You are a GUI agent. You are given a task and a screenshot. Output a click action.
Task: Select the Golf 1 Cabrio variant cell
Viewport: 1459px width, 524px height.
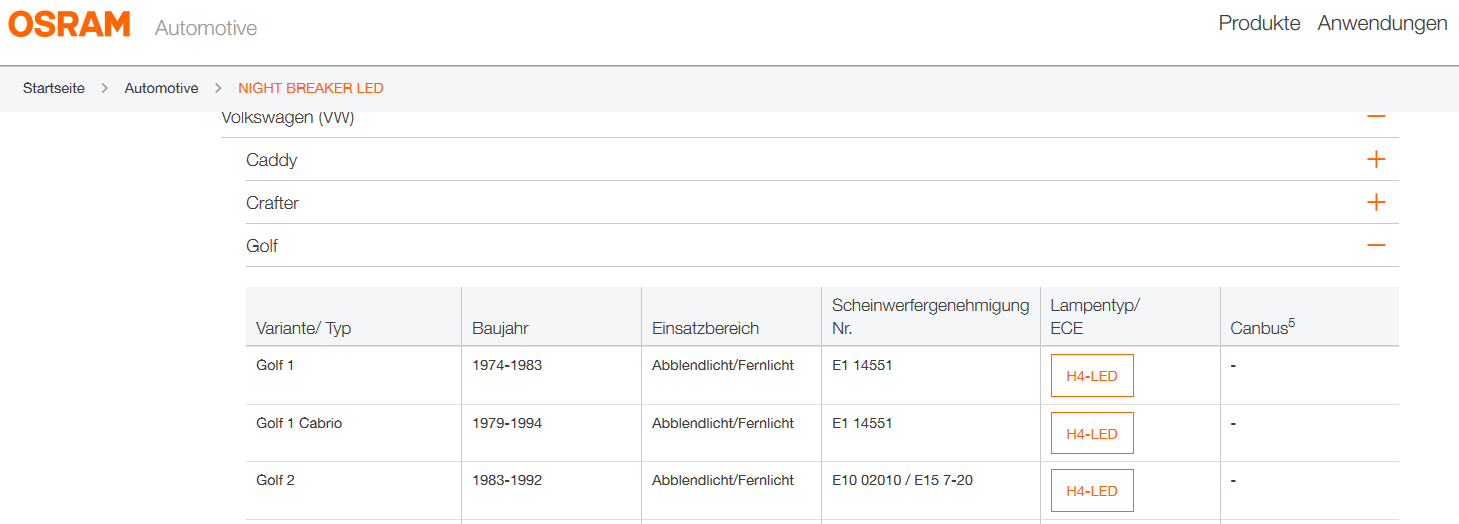coord(299,423)
